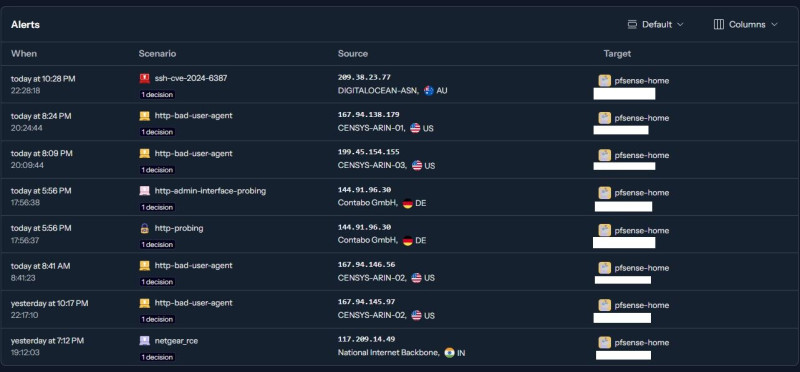Click the pink http-admin-interface-probing scenario icon
The image size is (800, 372).
click(x=144, y=191)
